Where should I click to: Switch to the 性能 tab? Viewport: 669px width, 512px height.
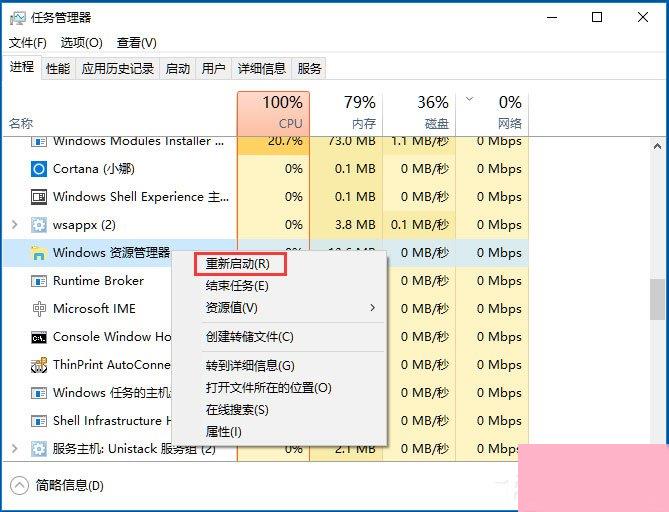coord(58,69)
